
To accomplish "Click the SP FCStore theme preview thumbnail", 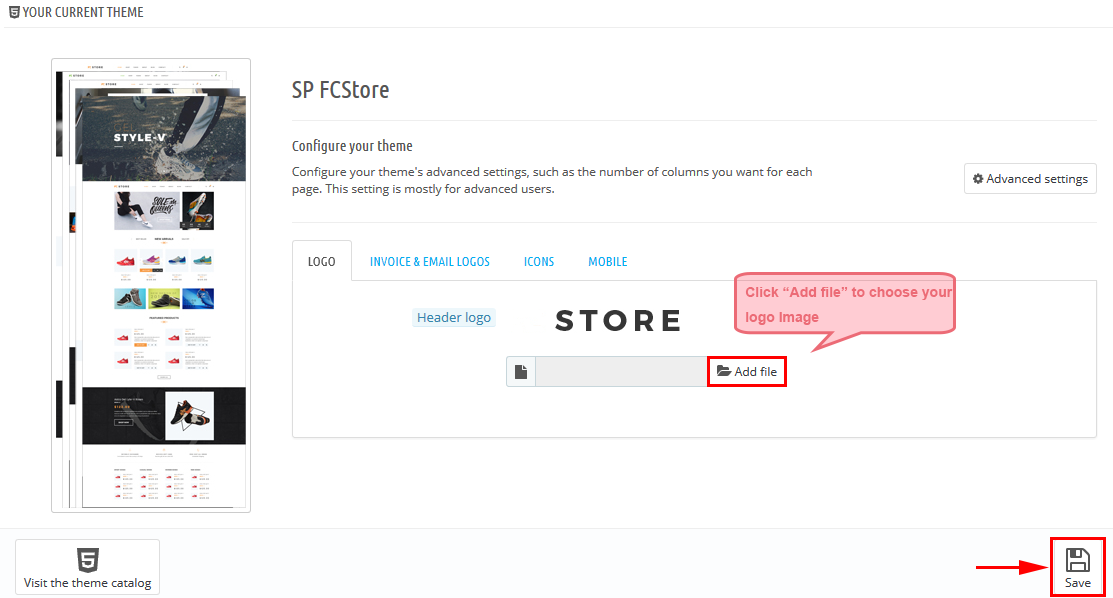I will 151,286.
